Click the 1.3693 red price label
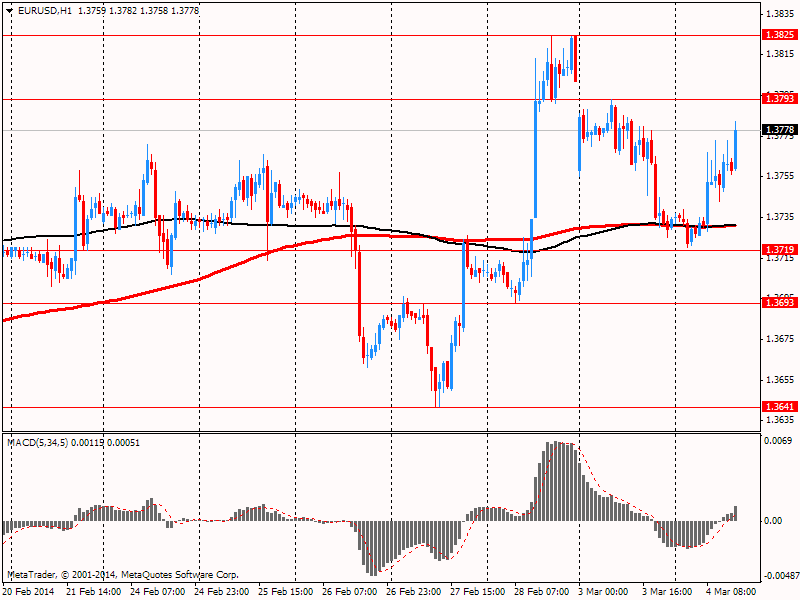The width and height of the screenshot is (800, 600). (x=780, y=303)
